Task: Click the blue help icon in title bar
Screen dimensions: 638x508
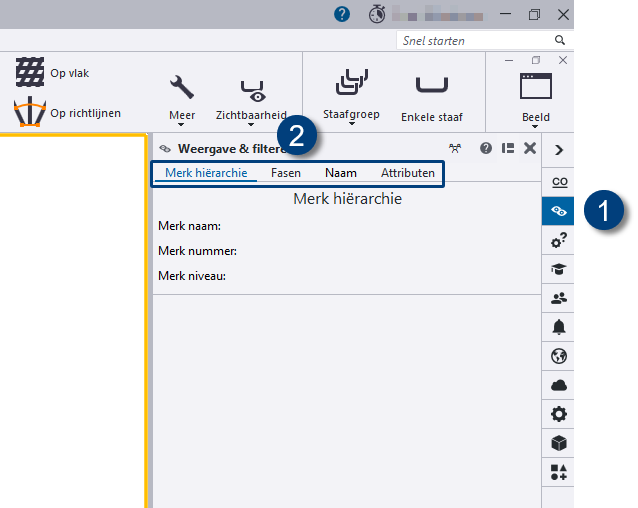Action: click(x=342, y=14)
